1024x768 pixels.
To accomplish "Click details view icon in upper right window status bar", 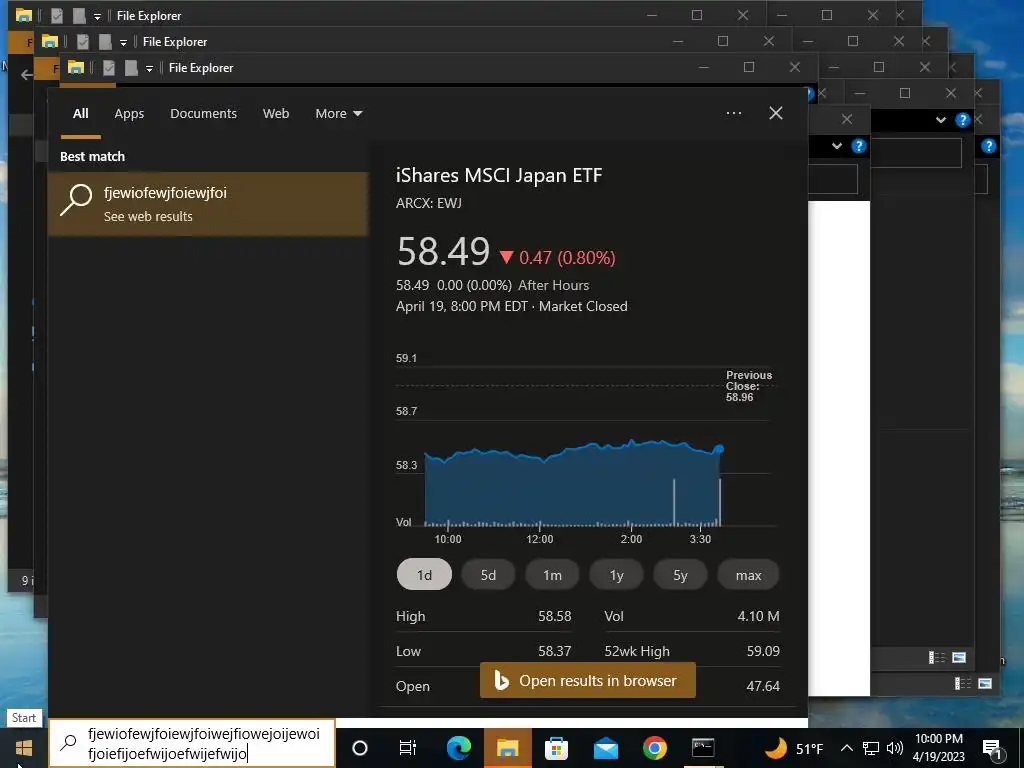I will pyautogui.click(x=936, y=658).
